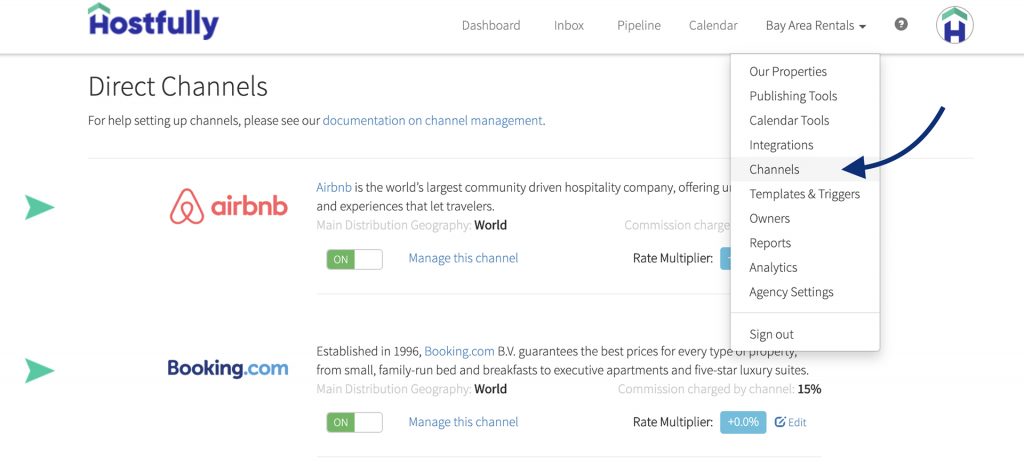This screenshot has width=1024, height=466.
Task: Click the Airbnb text link in description
Action: point(334,187)
